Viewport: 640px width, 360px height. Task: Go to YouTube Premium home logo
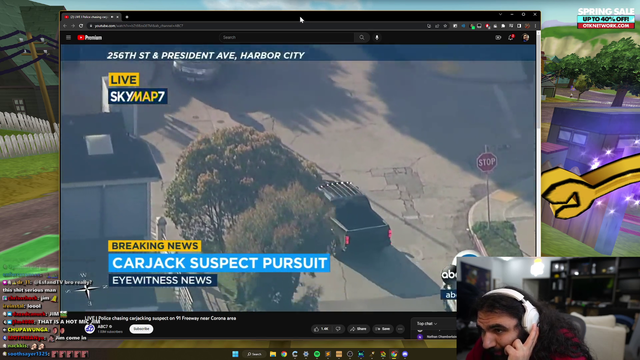[90, 38]
